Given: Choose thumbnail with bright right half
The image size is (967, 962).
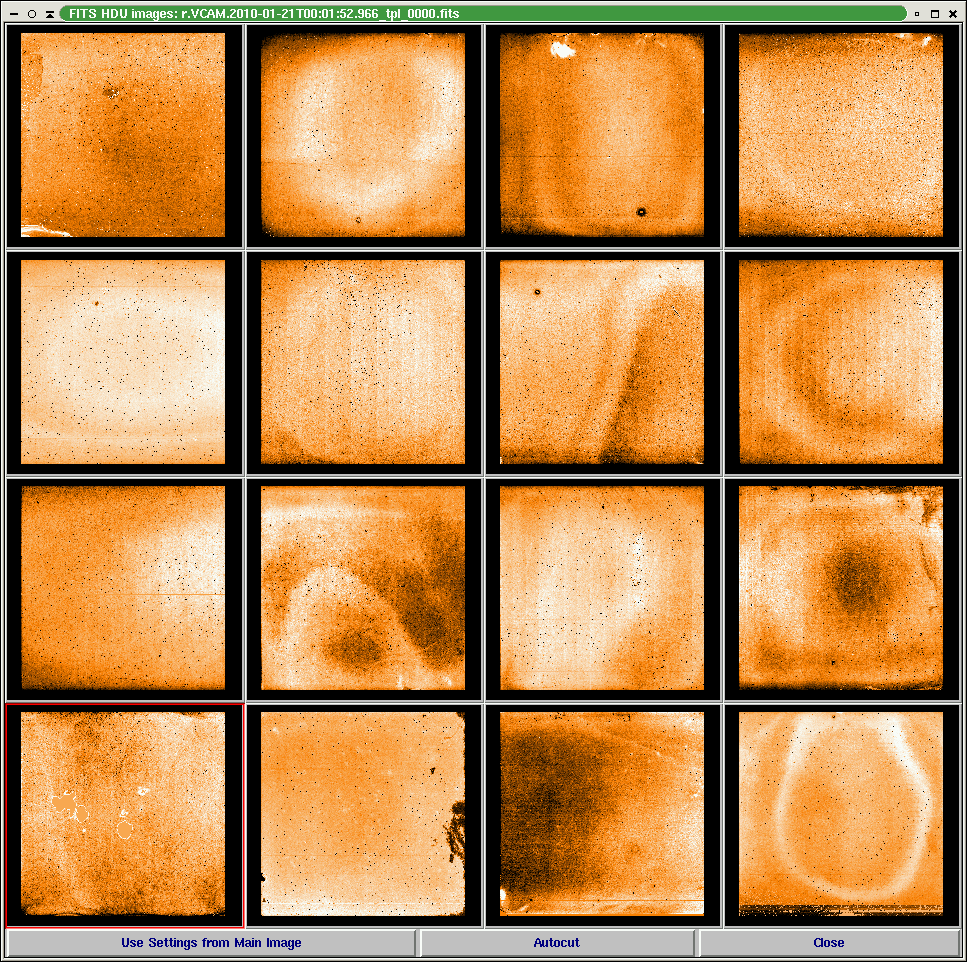Looking at the screenshot, I should pos(124,589).
